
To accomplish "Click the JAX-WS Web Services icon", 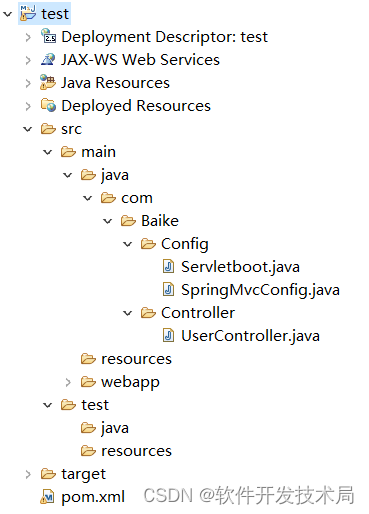I will (x=48, y=59).
